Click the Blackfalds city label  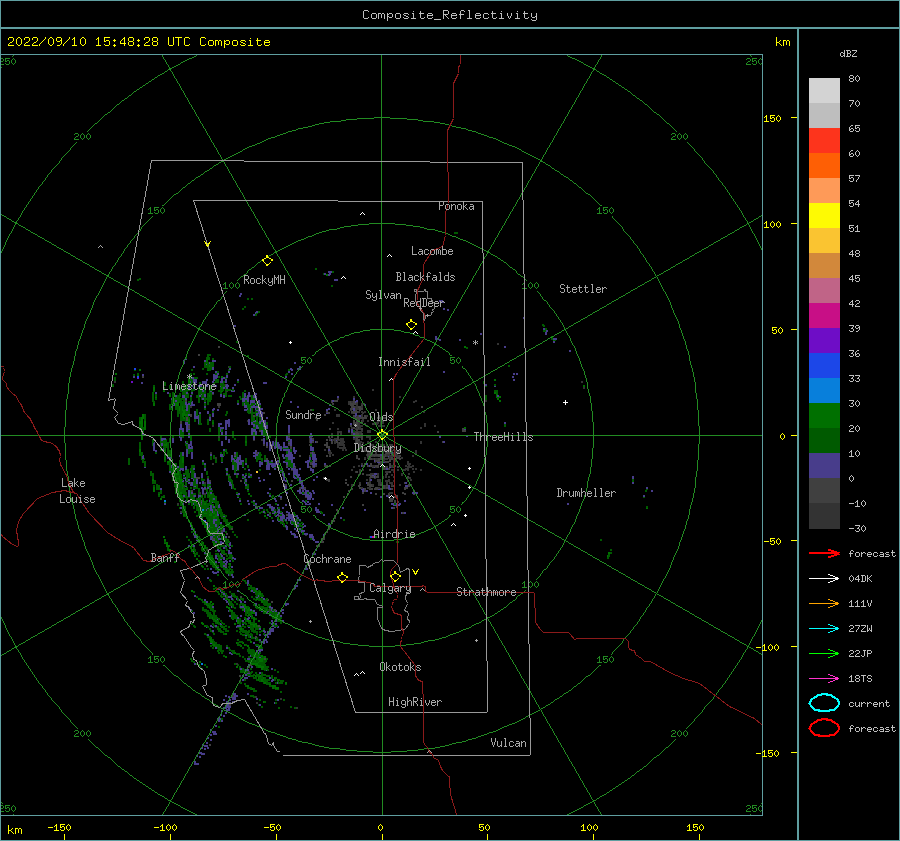pos(425,277)
